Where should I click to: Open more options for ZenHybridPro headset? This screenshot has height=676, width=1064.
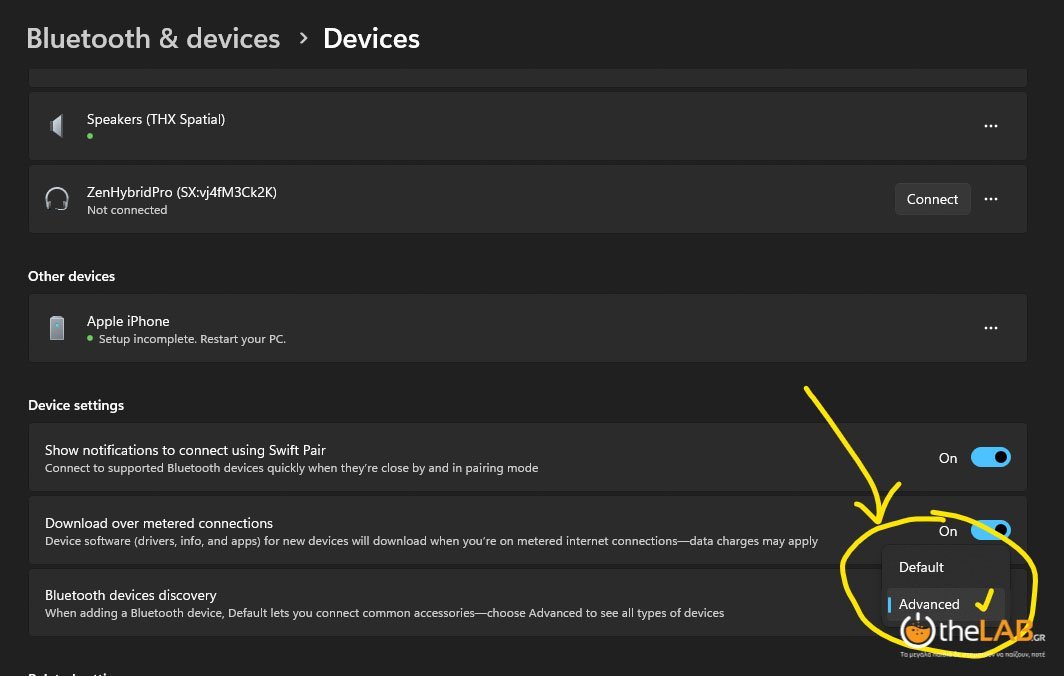coord(991,199)
